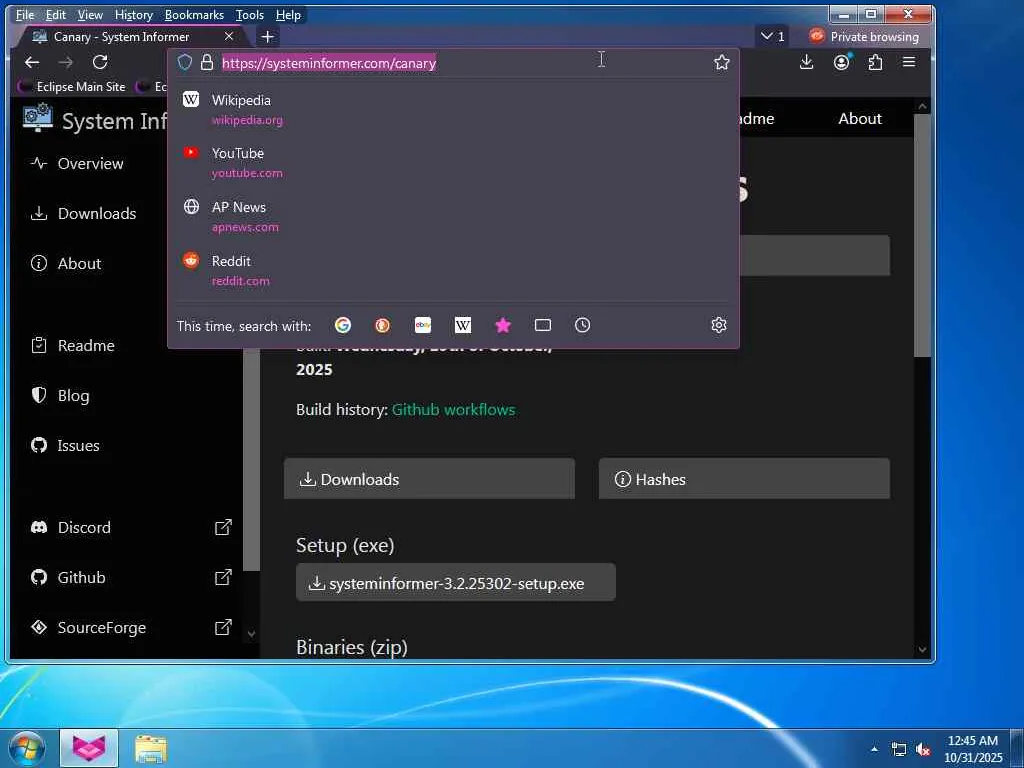
Task: Open the Bookmarks menu
Action: pyautogui.click(x=194, y=14)
